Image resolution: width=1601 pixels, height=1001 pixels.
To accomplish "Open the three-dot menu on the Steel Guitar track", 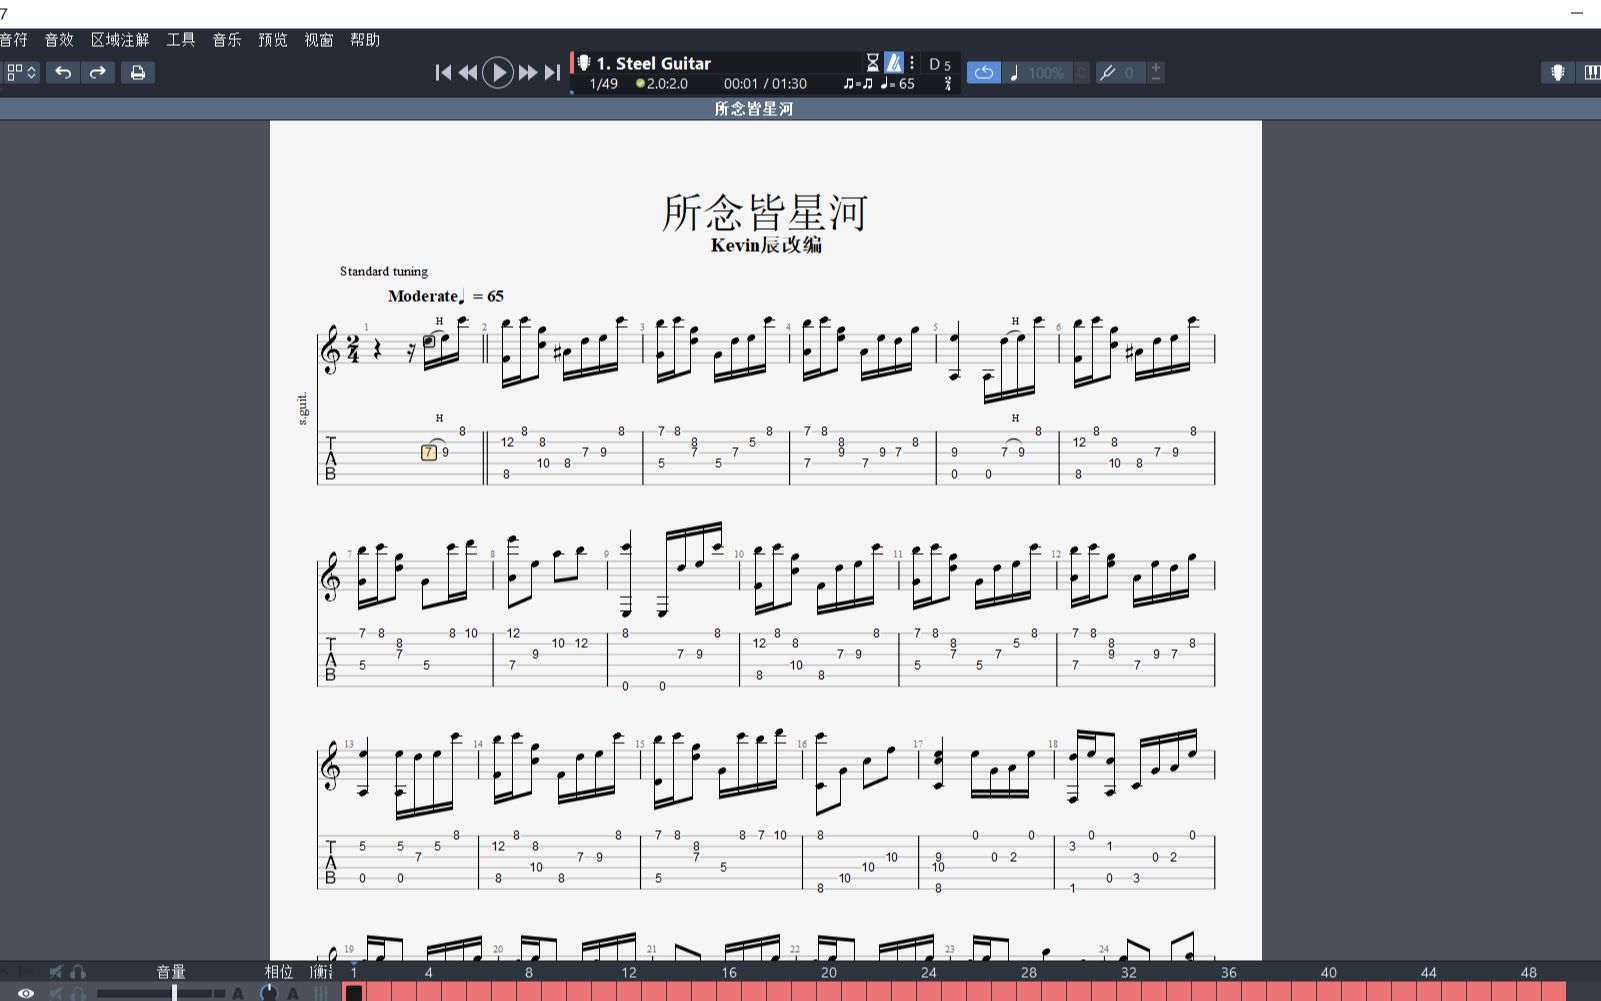I will pyautogui.click(x=912, y=61).
